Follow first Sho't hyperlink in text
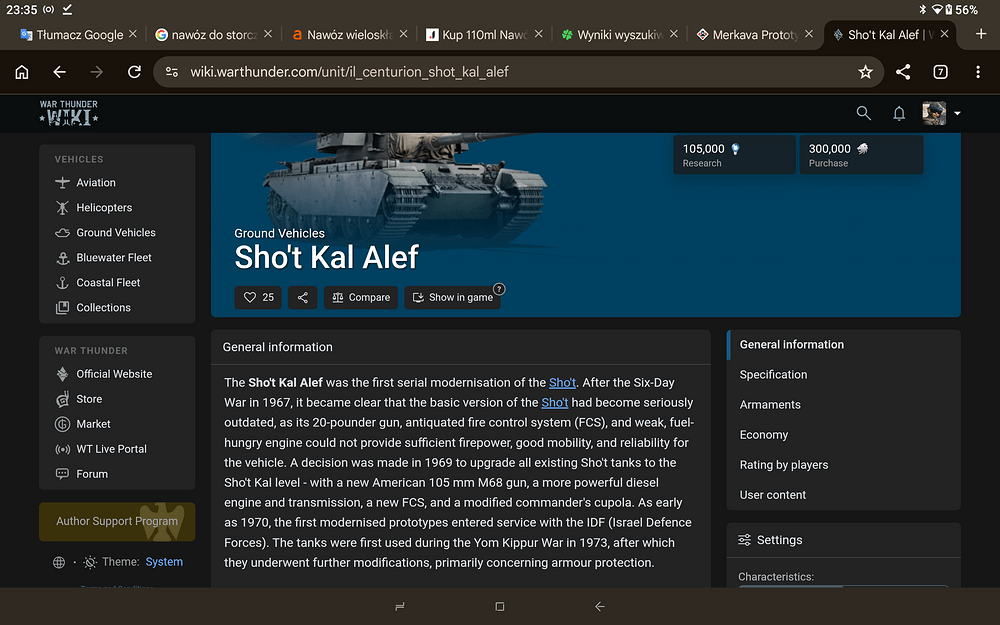 (562, 383)
